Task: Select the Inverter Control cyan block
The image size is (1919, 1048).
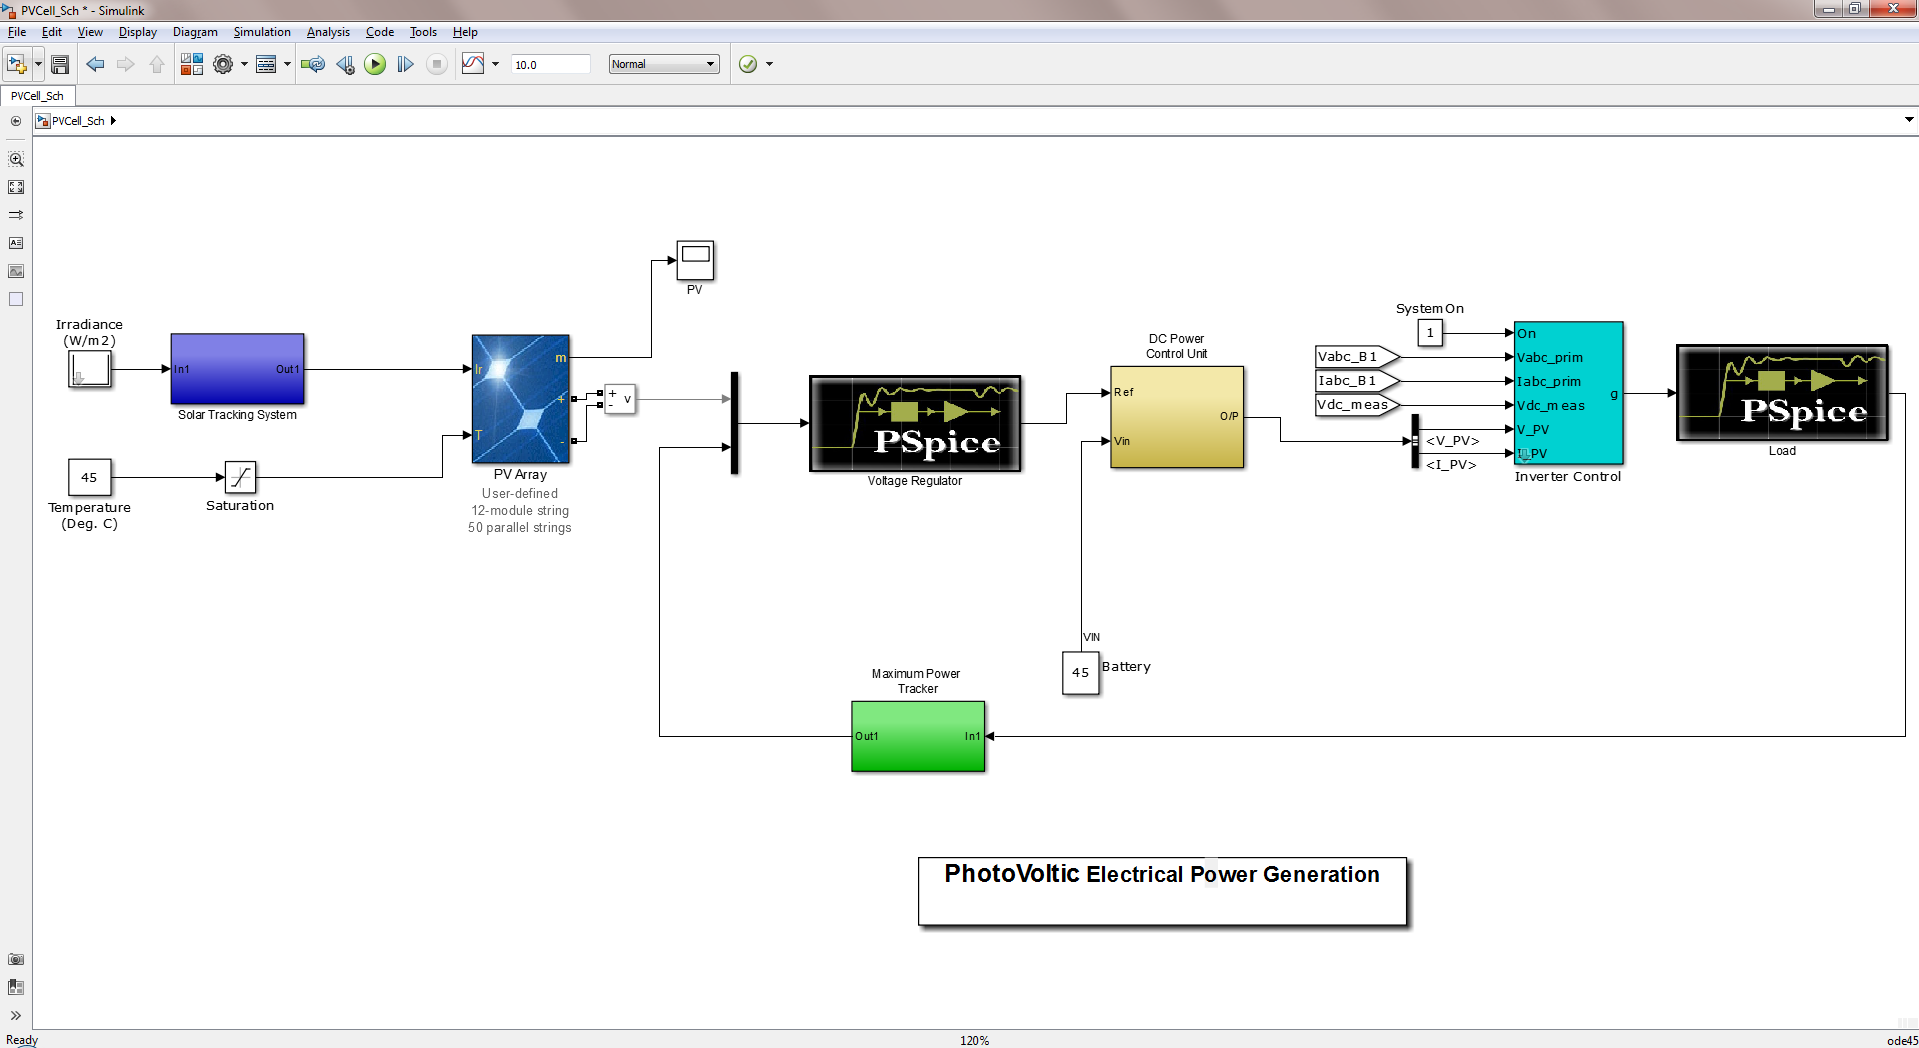Action: [x=1568, y=393]
